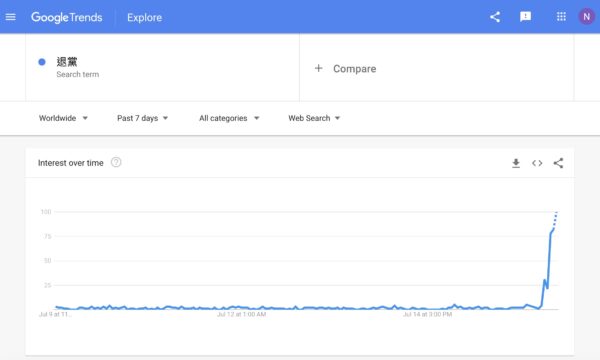The image size is (600, 360).
Task: Expand the Past 7 days dropdown
Action: tap(142, 118)
